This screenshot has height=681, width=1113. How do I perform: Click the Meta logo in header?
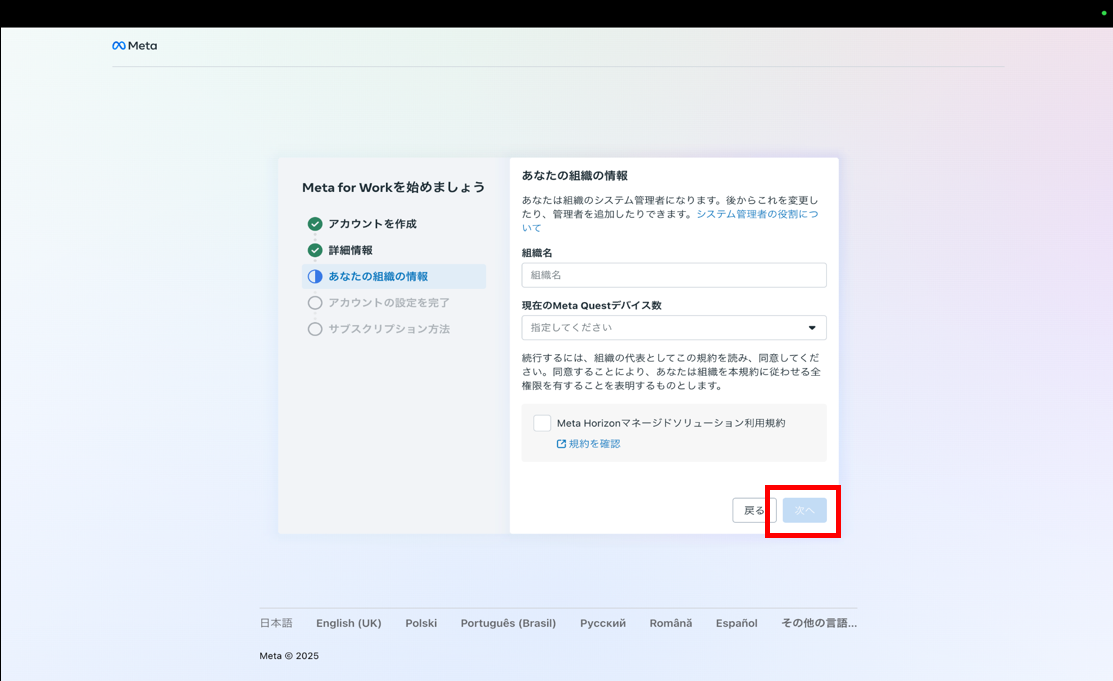tap(134, 45)
